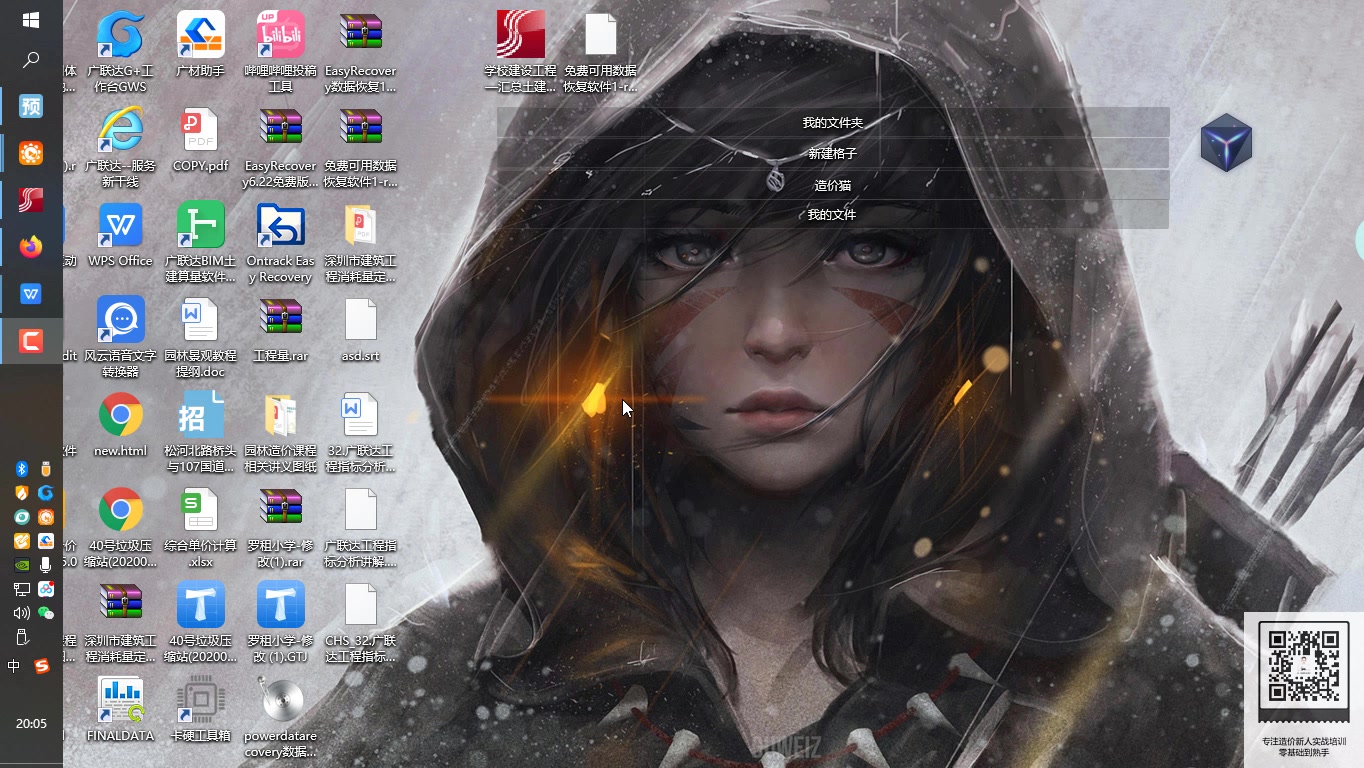Viewport: 1364px width, 768px height.
Task: Open the blue WPS taskbar icon
Action: point(31,294)
